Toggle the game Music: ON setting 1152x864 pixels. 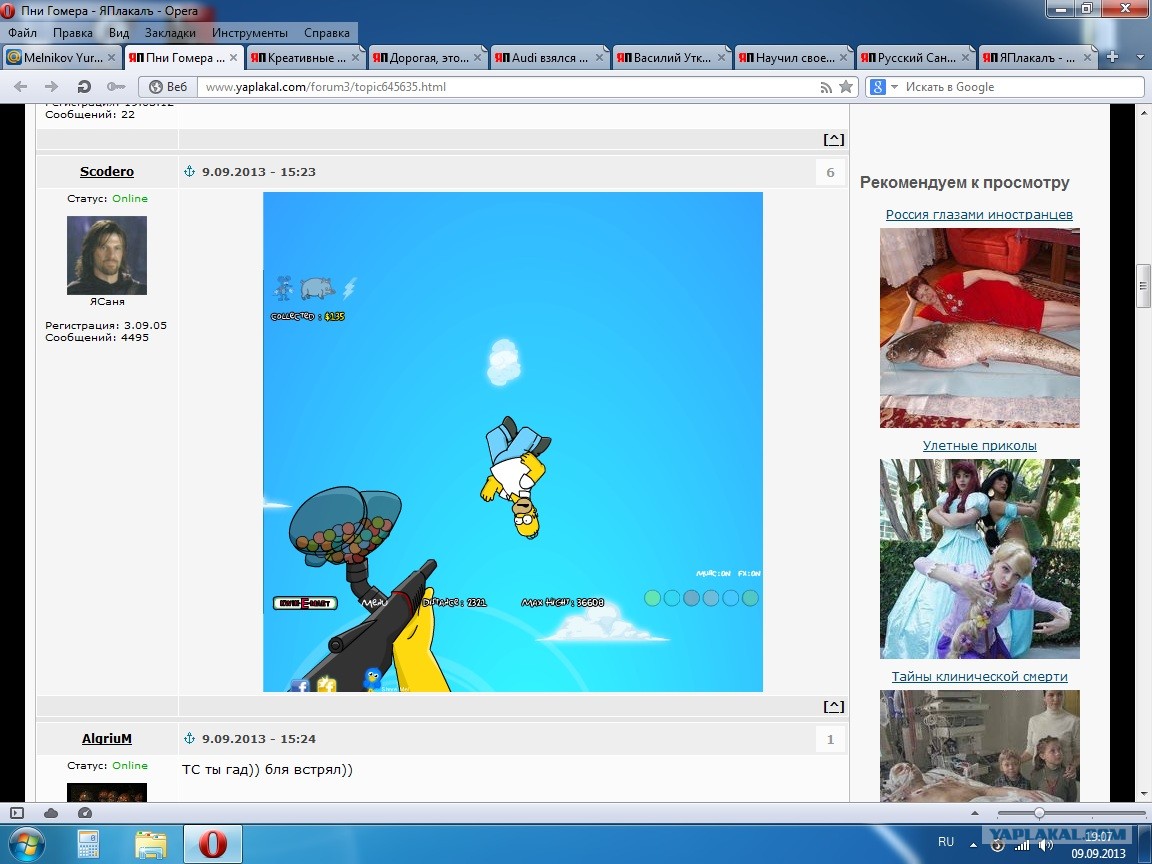[x=713, y=574]
